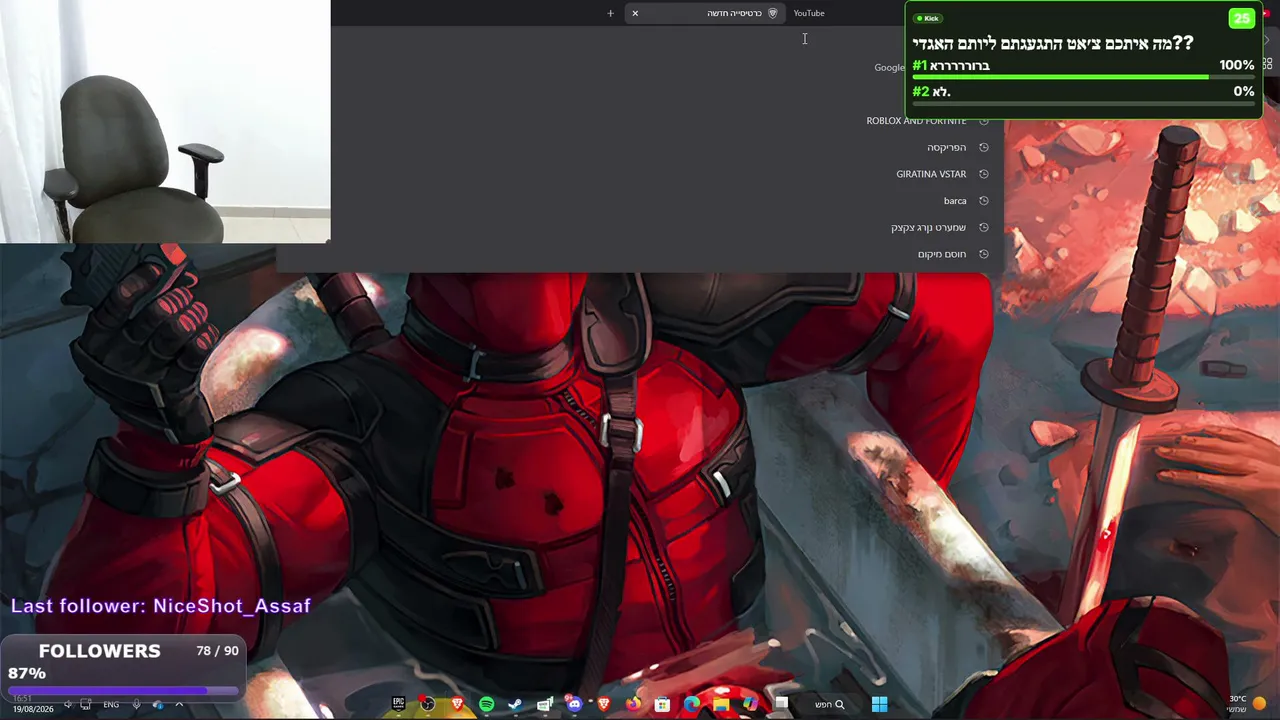Launch Spotify from the taskbar

486,704
